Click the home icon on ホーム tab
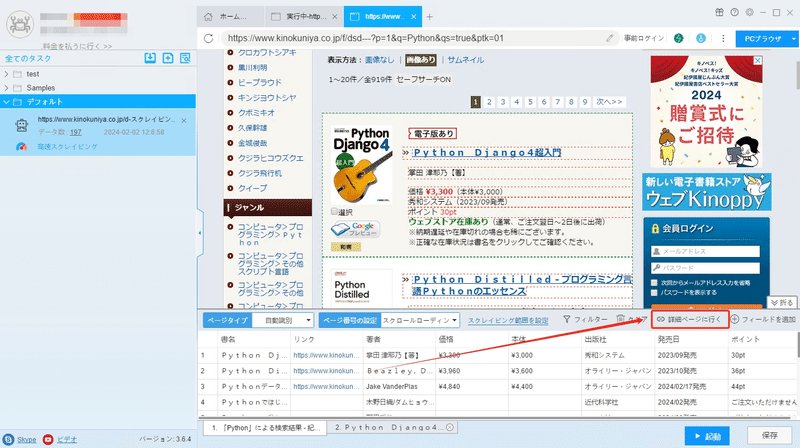This screenshot has height=448, width=800. point(208,17)
